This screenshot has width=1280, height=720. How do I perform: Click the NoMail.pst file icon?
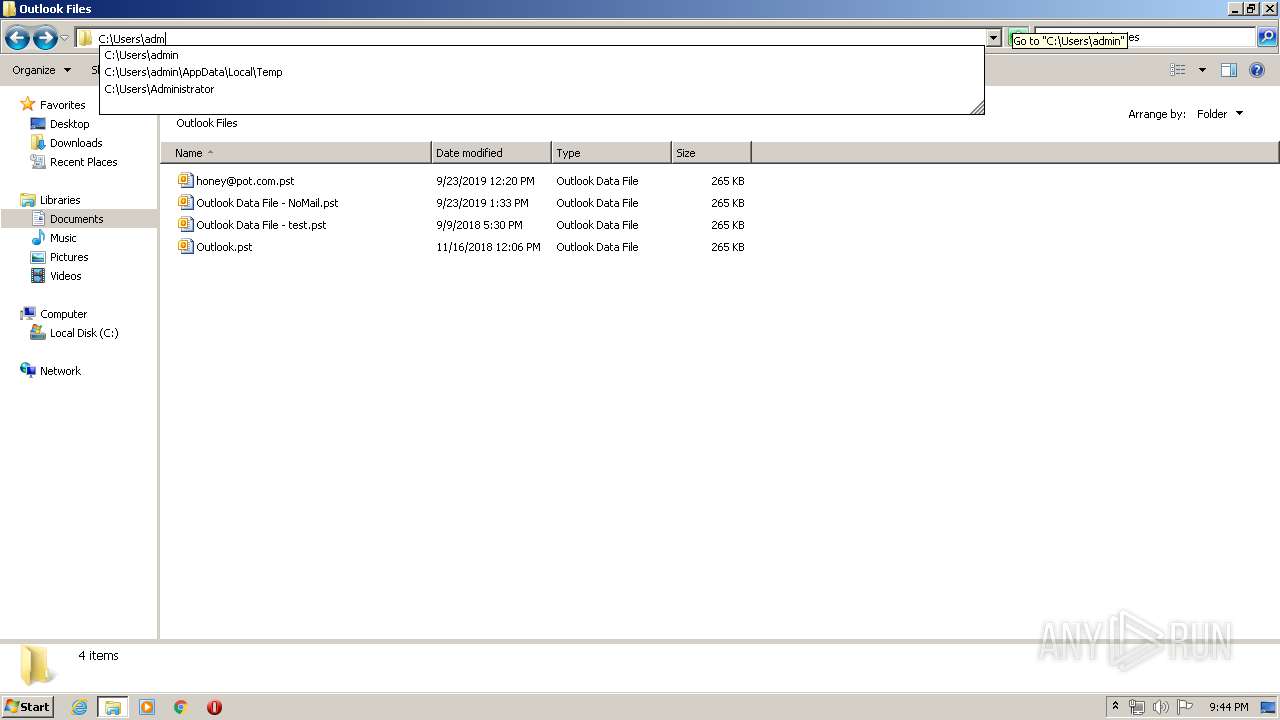[x=185, y=202]
